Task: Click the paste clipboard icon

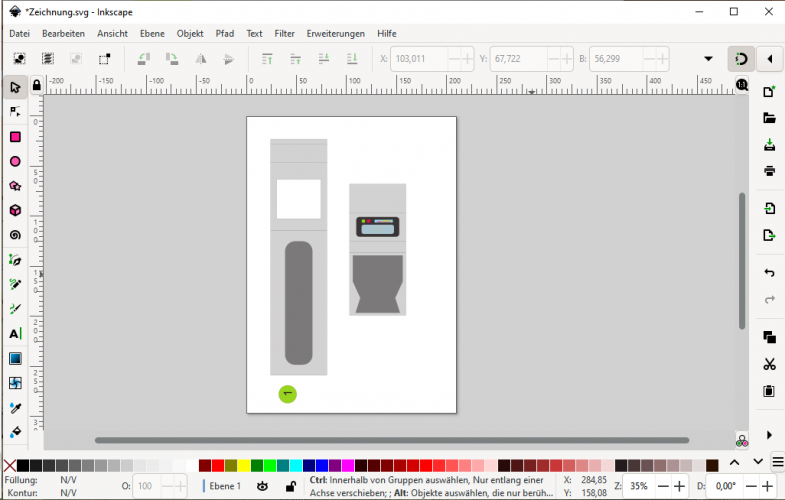Action: tap(769, 390)
